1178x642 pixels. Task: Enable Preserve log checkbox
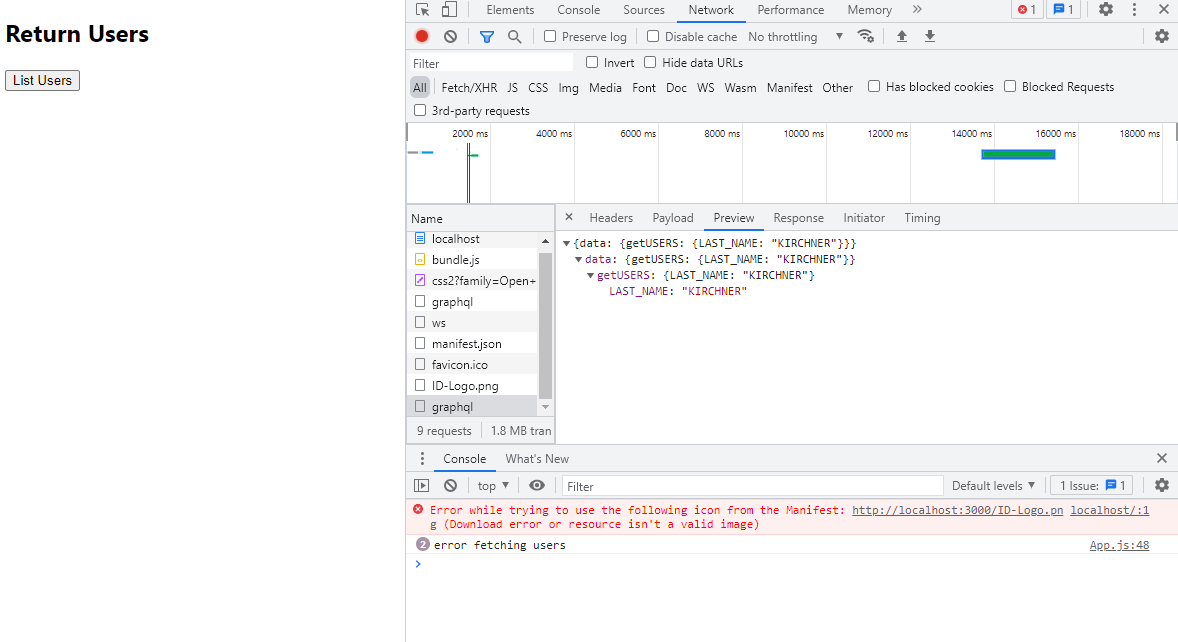(x=550, y=36)
